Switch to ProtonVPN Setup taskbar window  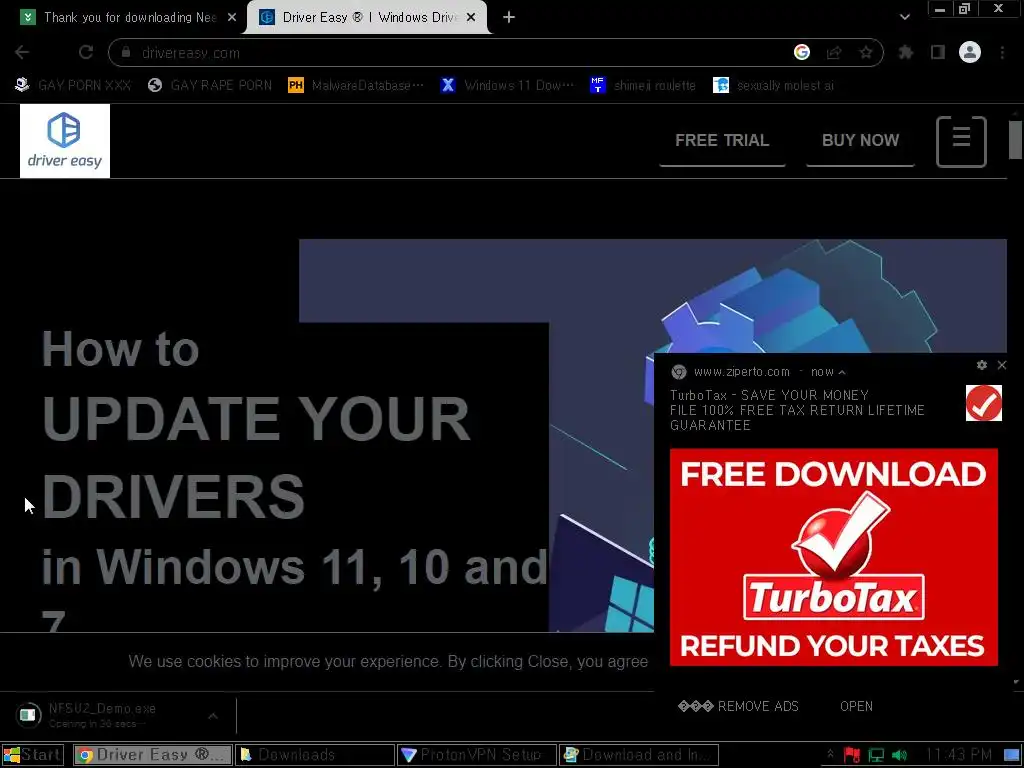tap(477, 755)
